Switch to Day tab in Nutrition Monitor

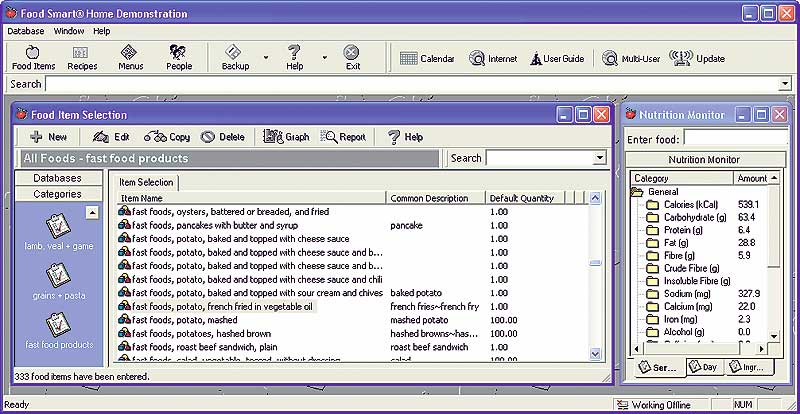(x=704, y=367)
